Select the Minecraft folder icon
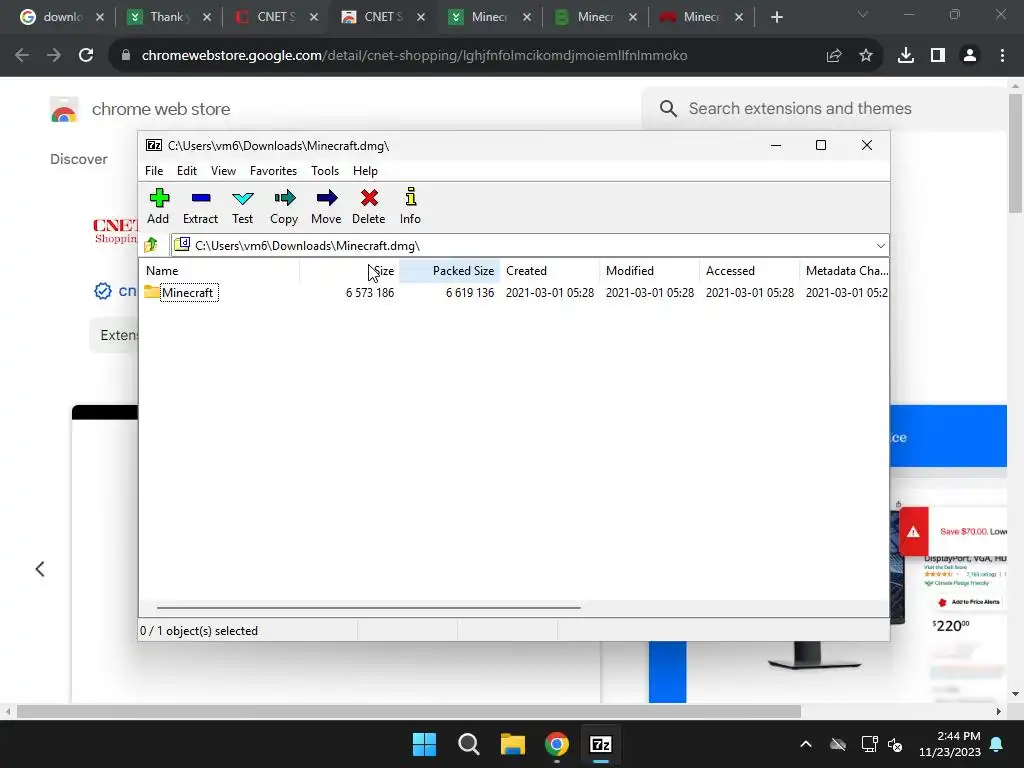The image size is (1024, 768). click(x=152, y=292)
